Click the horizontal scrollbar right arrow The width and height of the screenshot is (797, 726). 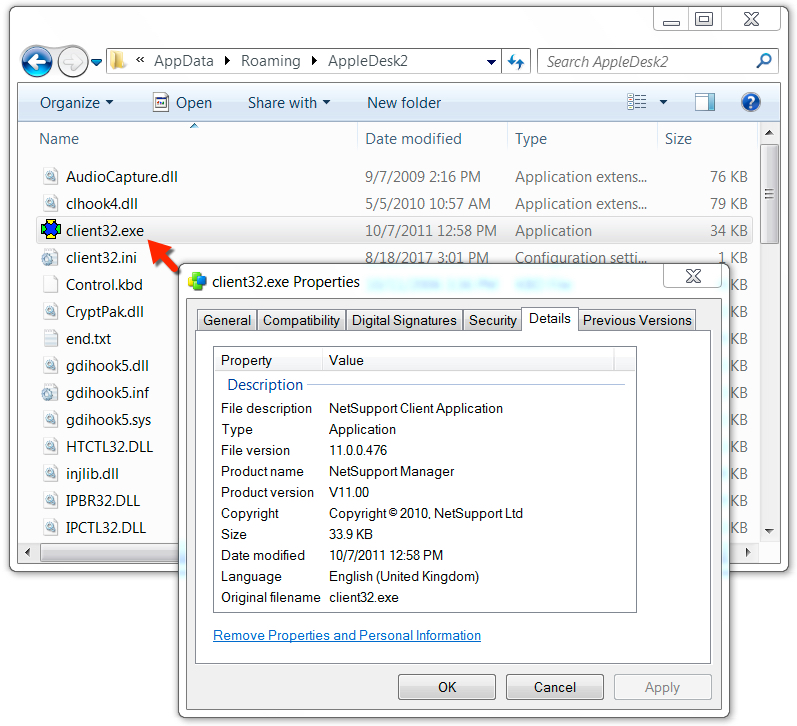click(748, 552)
